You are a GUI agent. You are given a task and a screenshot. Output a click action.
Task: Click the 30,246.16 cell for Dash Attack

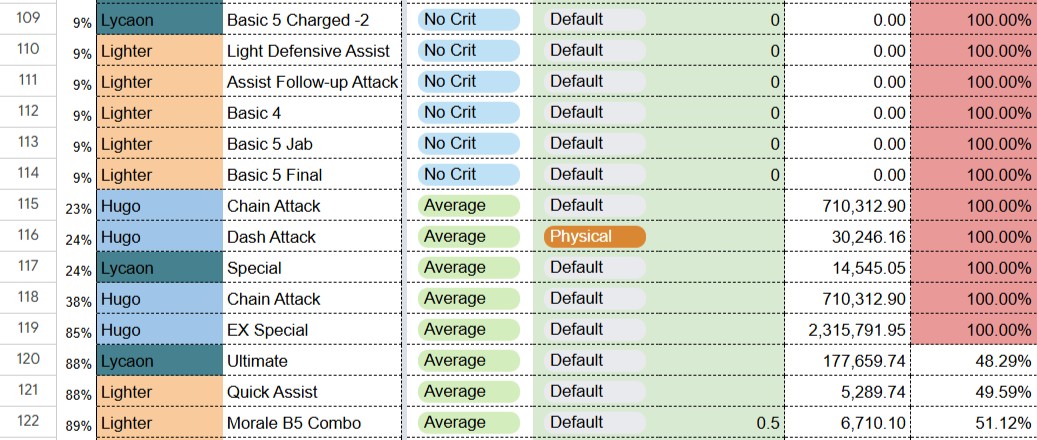848,237
